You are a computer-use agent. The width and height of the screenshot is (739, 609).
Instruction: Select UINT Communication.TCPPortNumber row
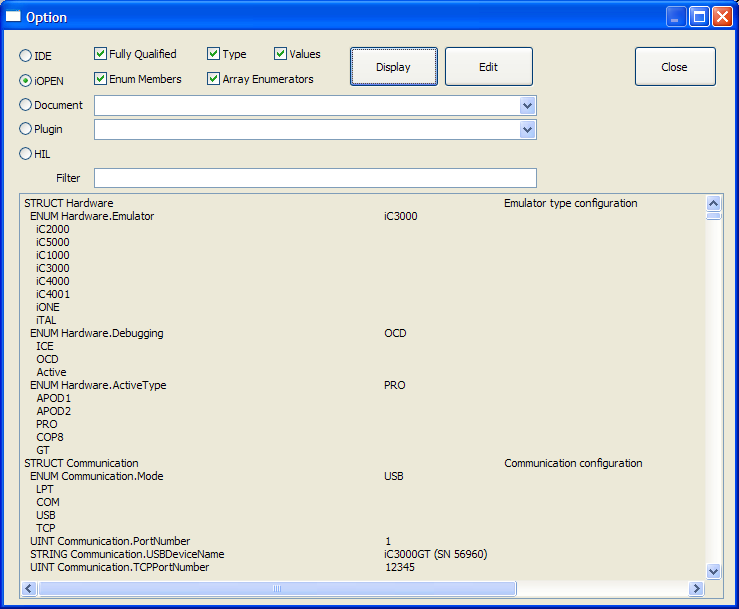(119, 567)
